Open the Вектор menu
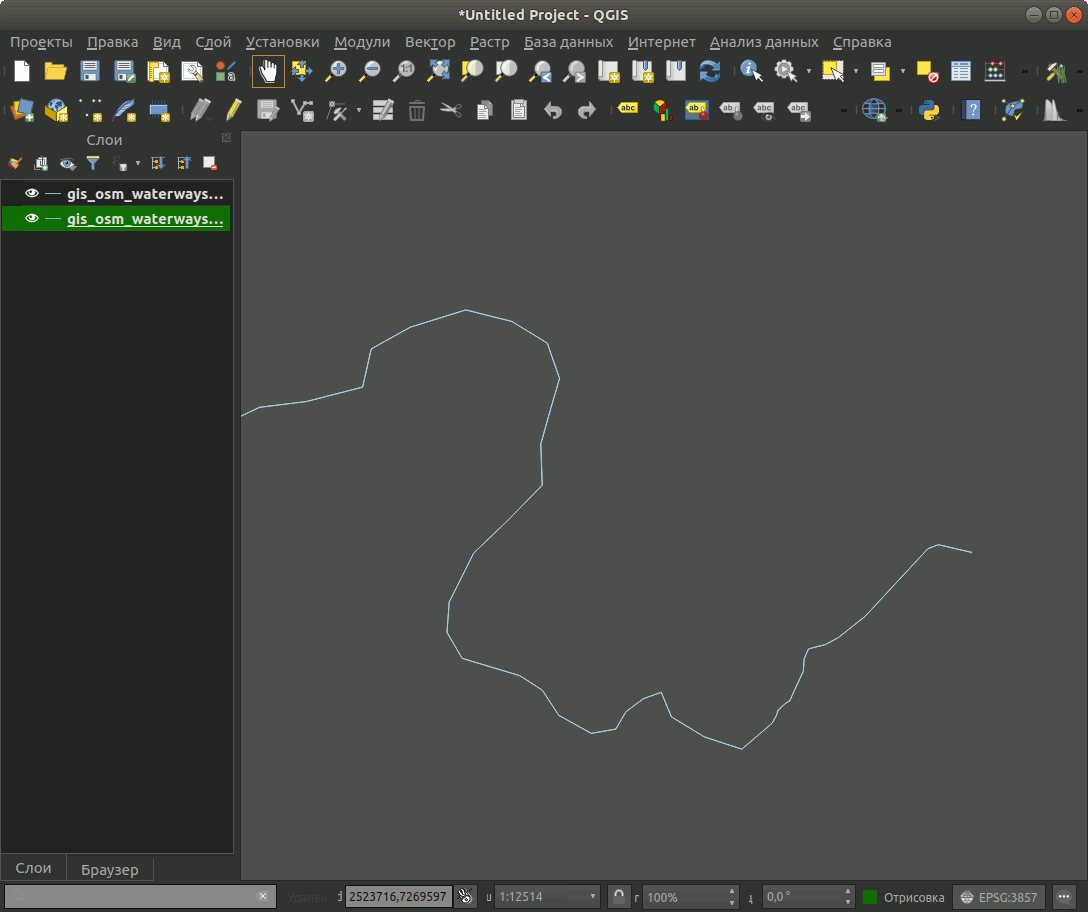 [x=430, y=42]
